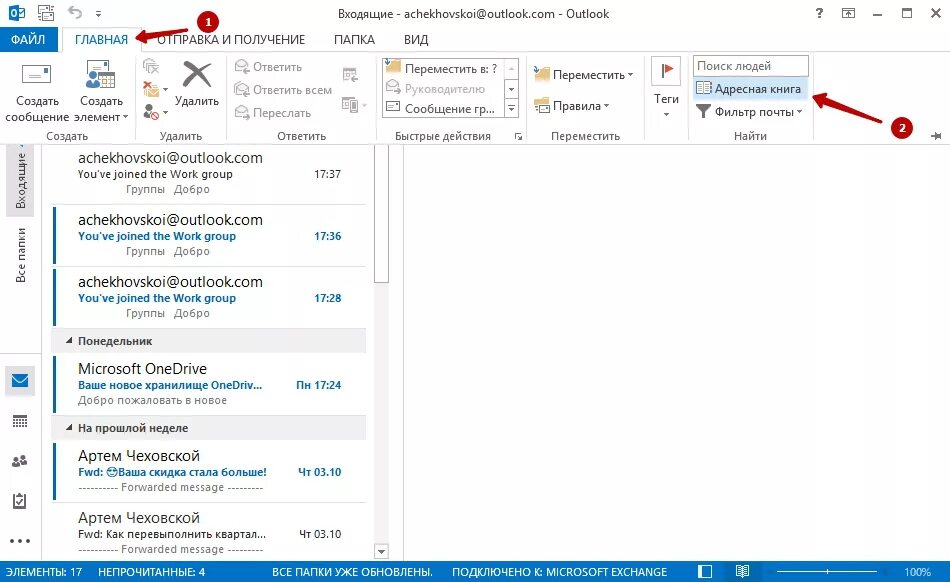This screenshot has height=582, width=950.
Task: Click НЕПРОЧИТАННЫЕ: 4 in status bar
Action: tap(151, 572)
